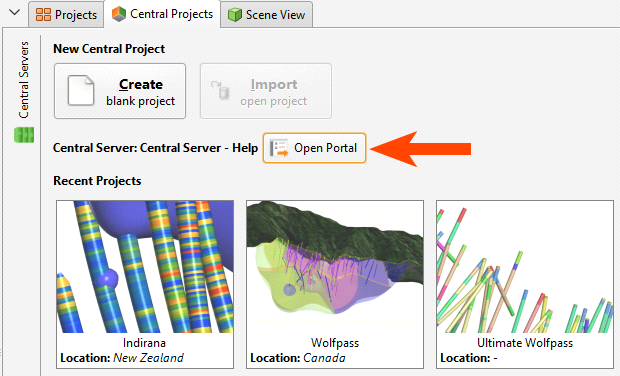Click the orange grid icon on Projects tab
Viewport: 620px width, 376px height.
click(x=43, y=15)
